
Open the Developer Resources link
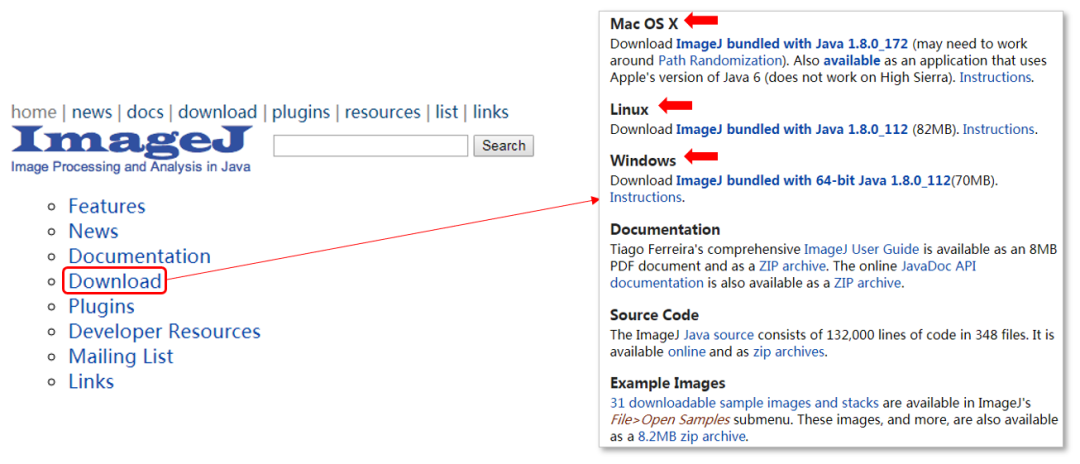pyautogui.click(x=164, y=331)
